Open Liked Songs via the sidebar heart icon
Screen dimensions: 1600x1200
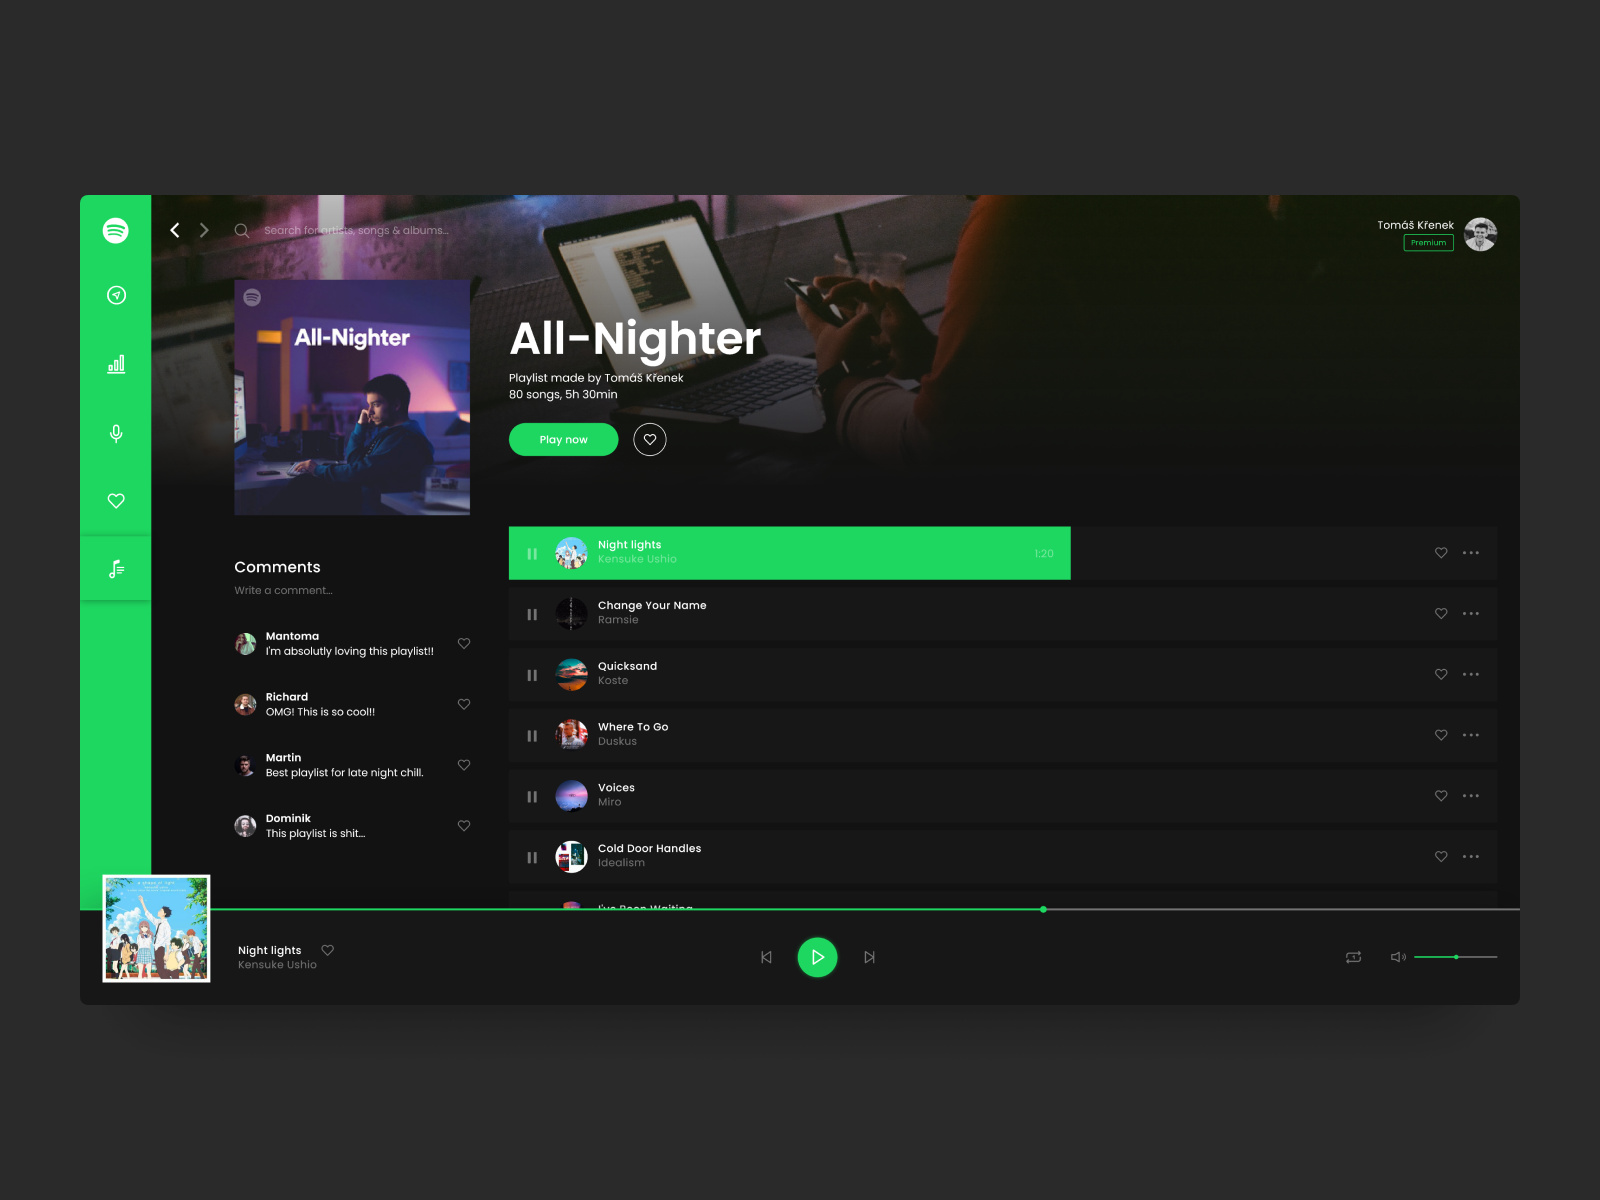pos(116,500)
